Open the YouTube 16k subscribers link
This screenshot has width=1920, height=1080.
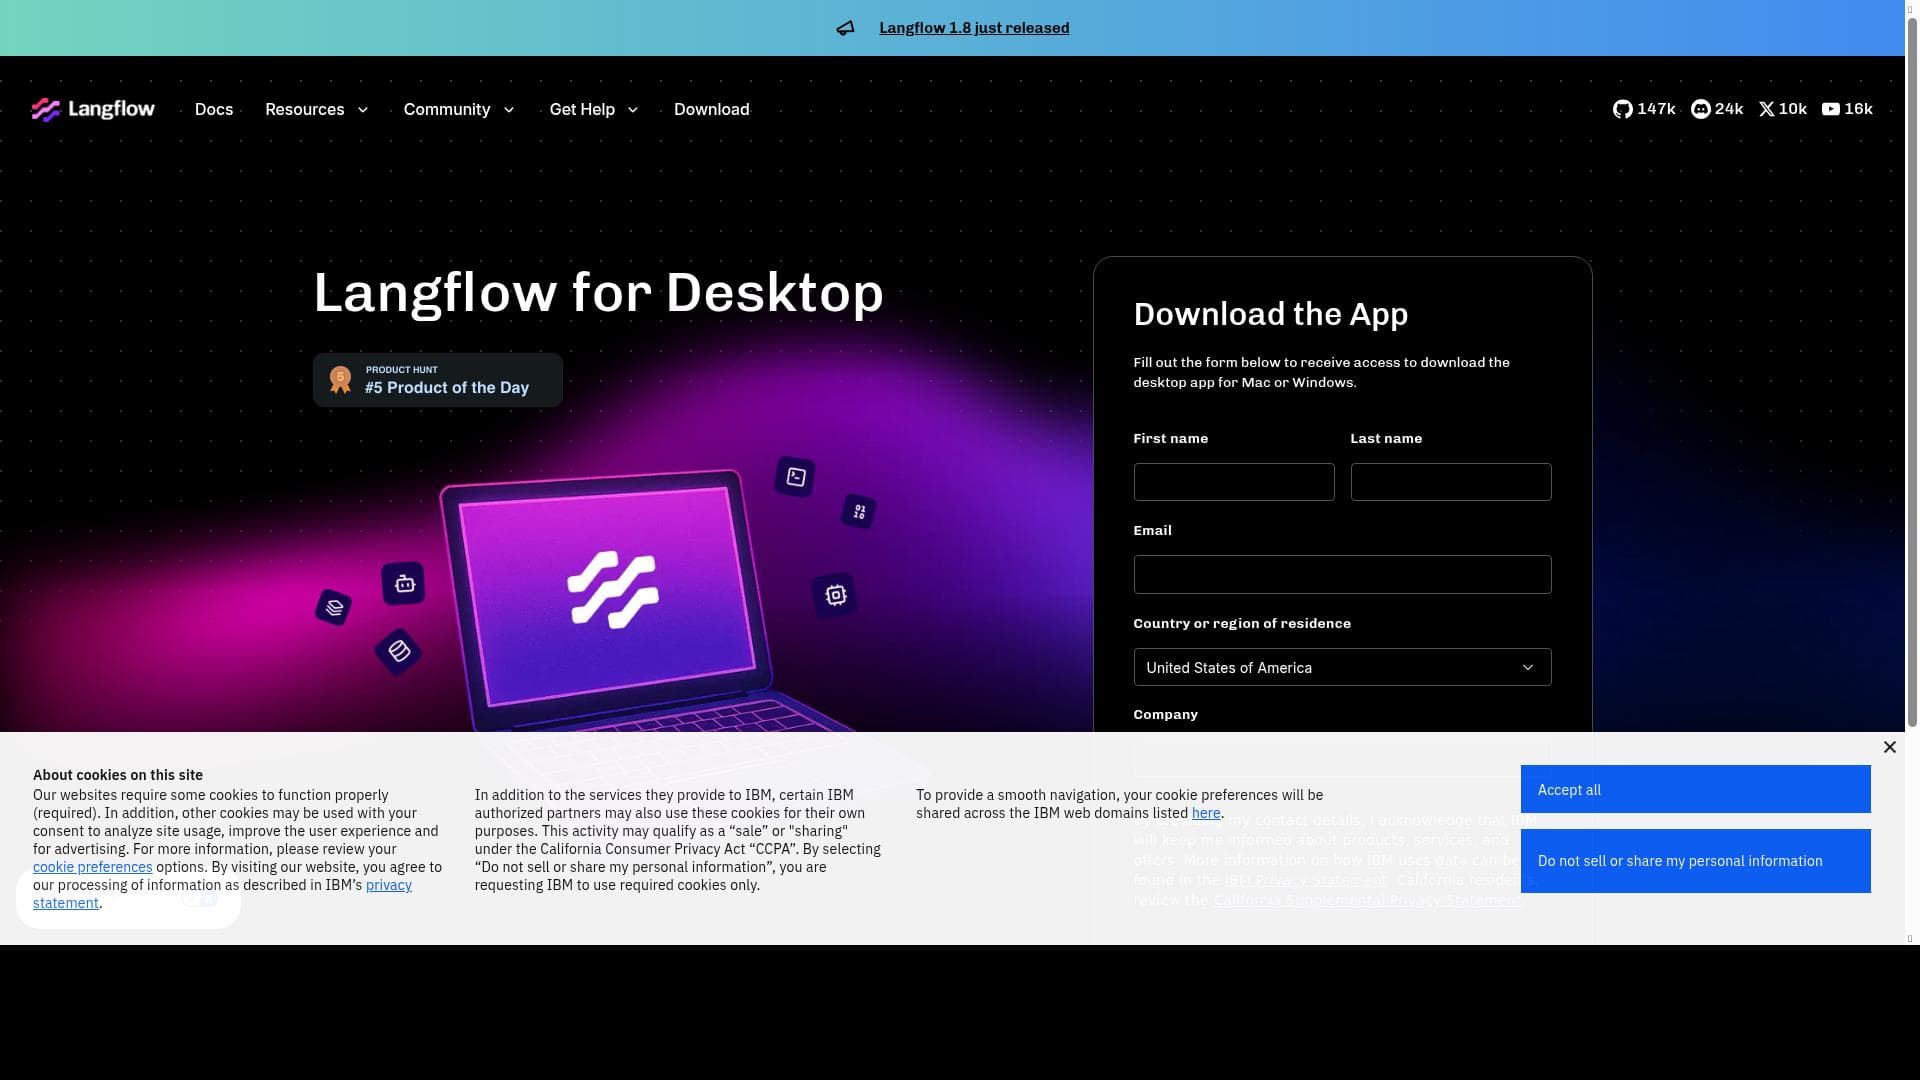pyautogui.click(x=1846, y=109)
